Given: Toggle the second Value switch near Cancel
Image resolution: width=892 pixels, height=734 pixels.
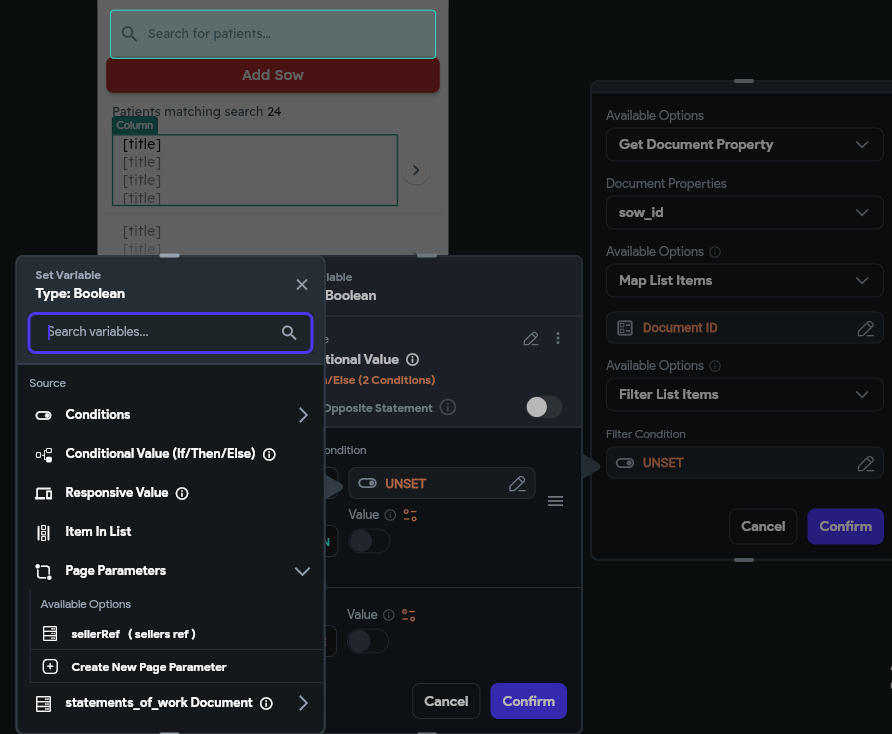Looking at the screenshot, I should point(367,640).
